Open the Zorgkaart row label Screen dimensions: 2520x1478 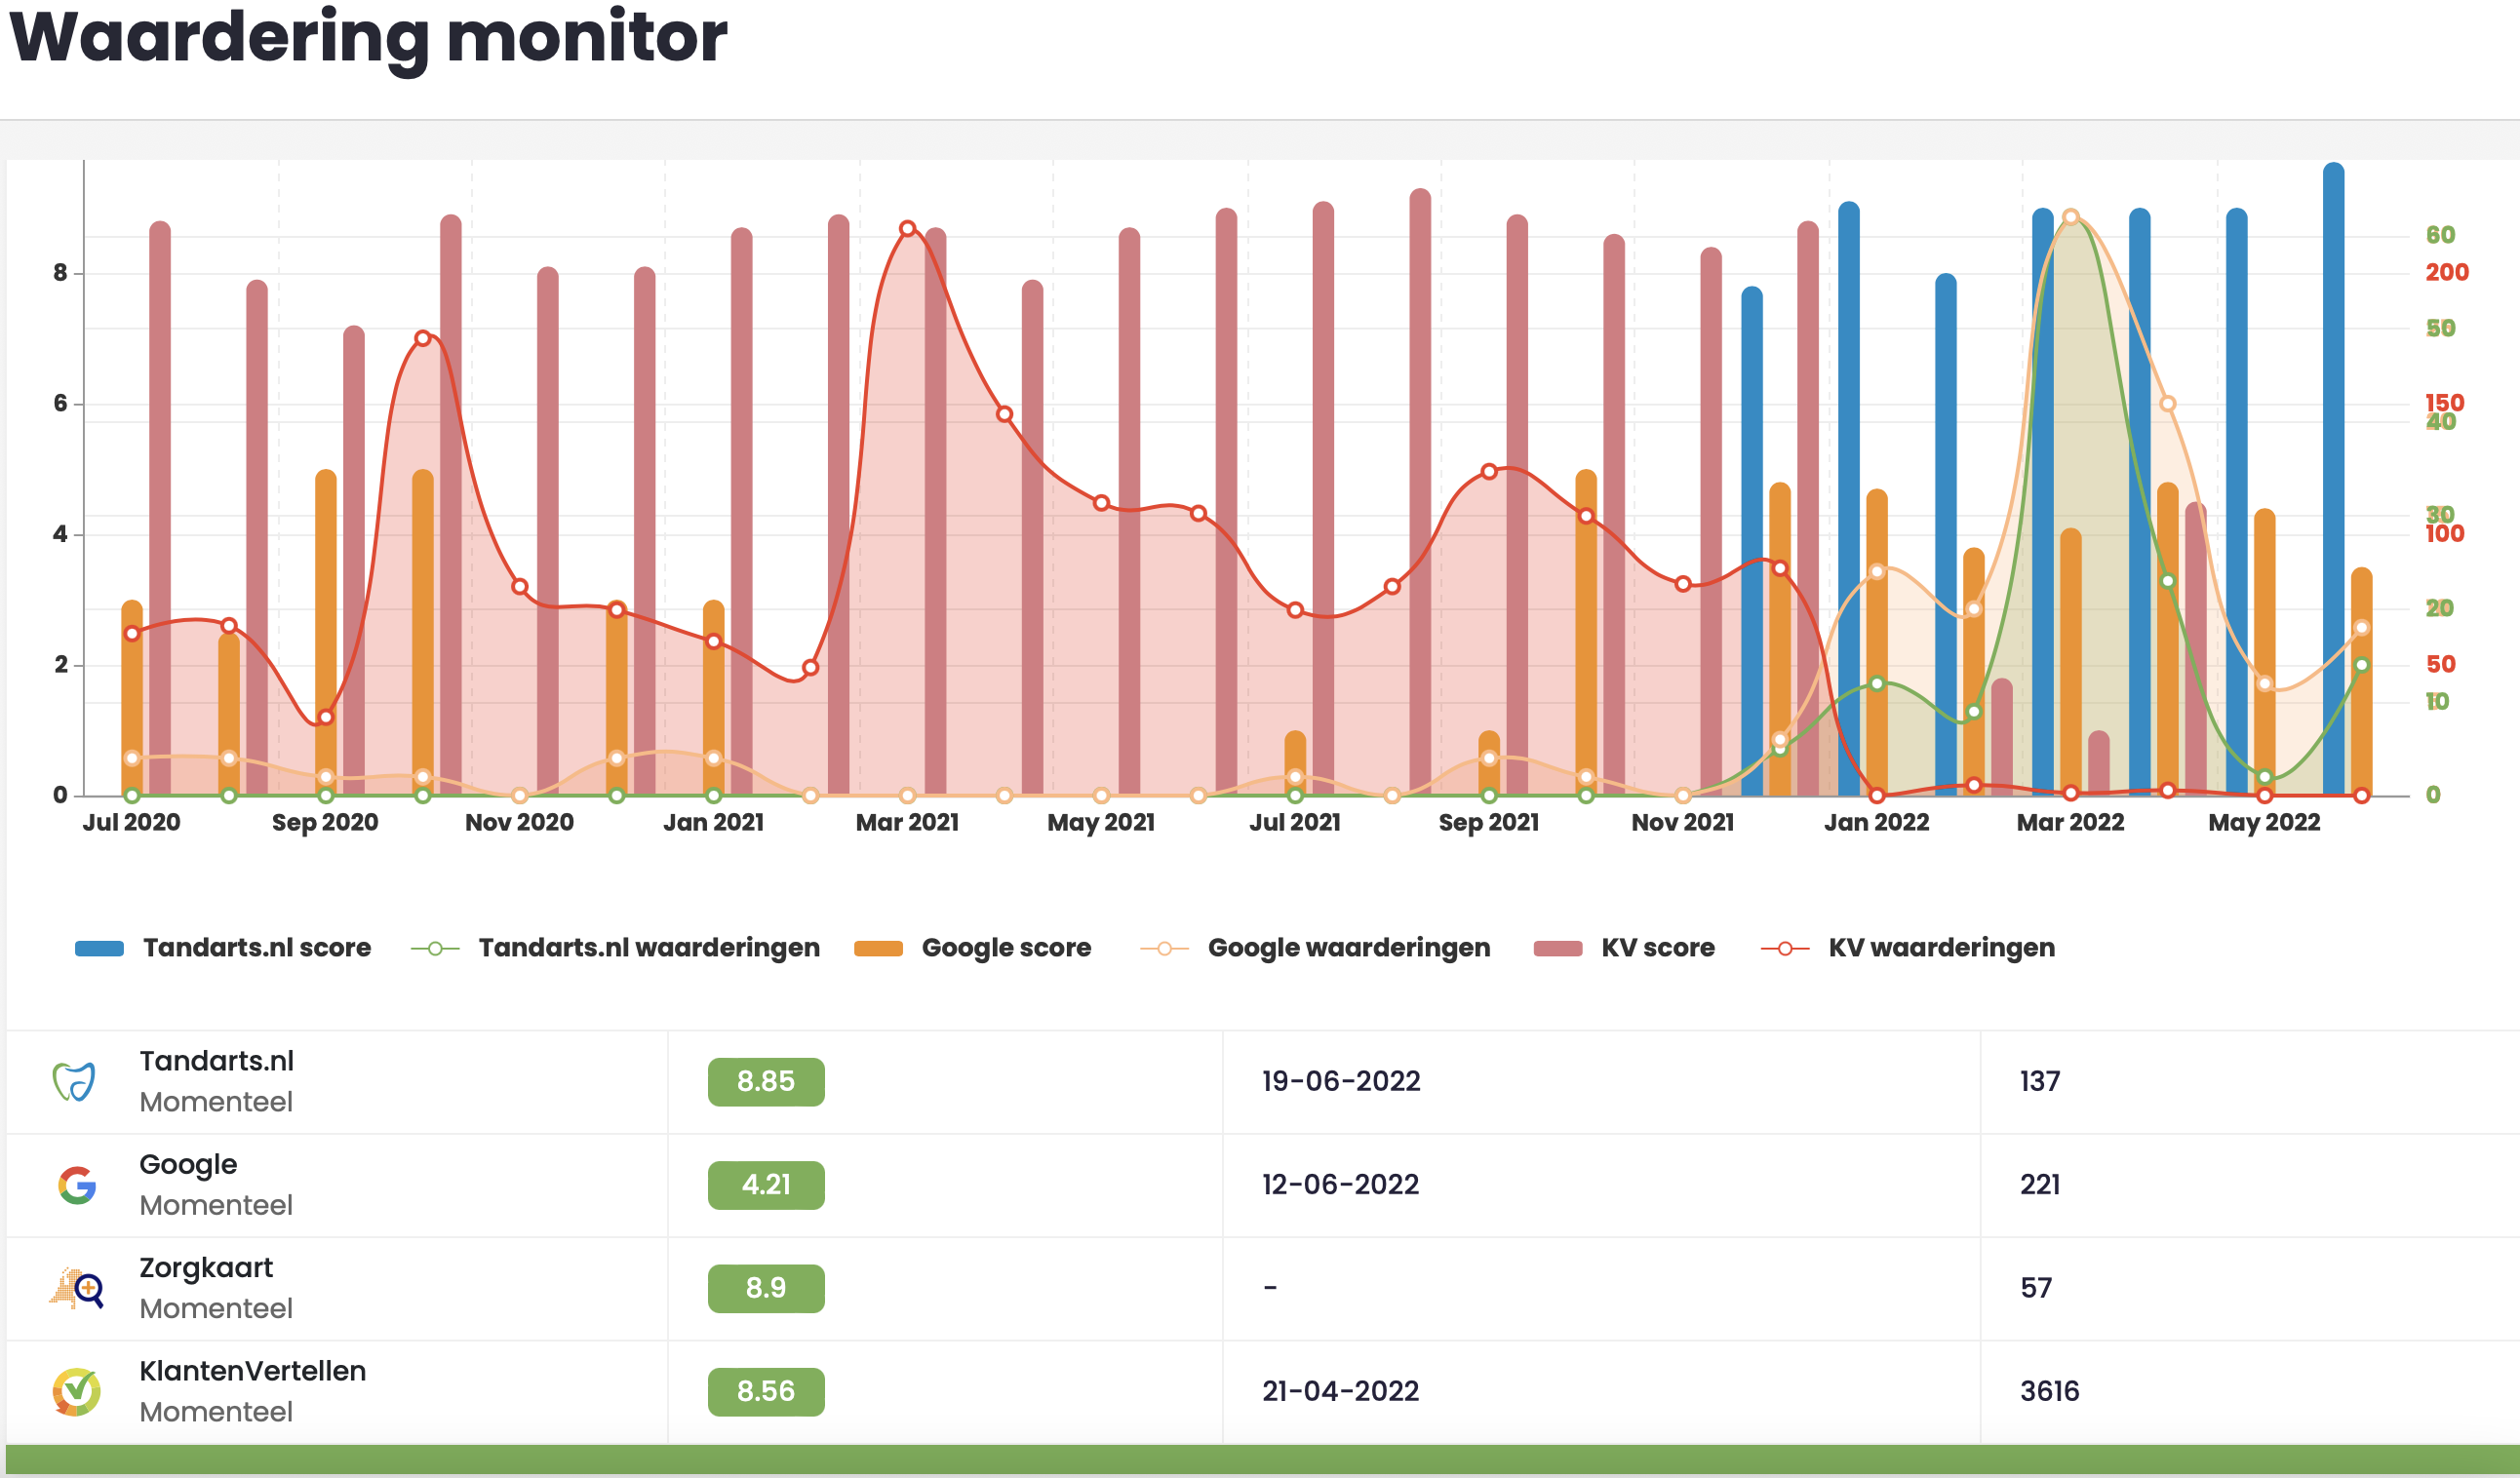pyautogui.click(x=206, y=1268)
